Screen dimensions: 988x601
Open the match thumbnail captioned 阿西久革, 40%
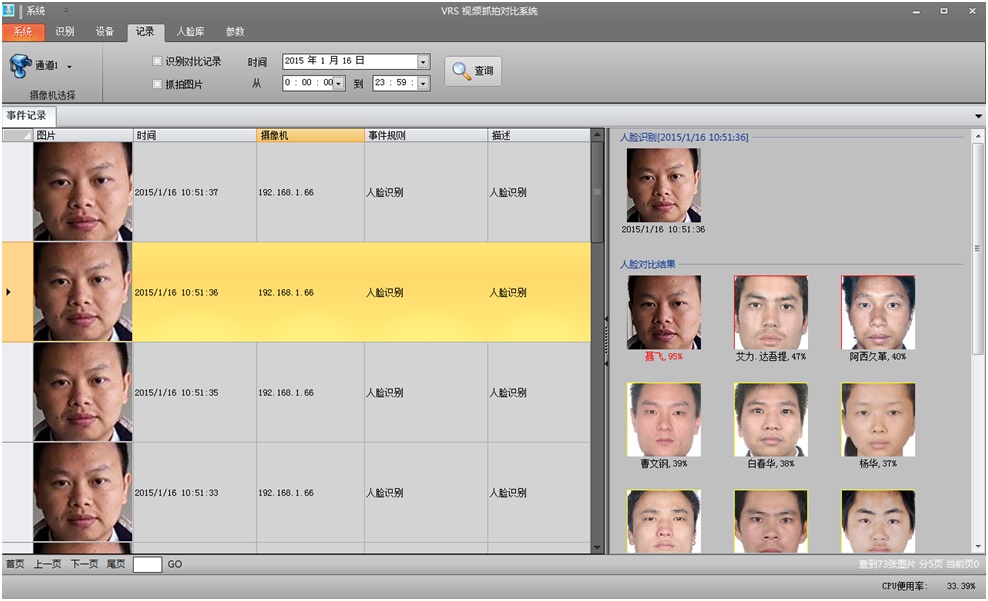(878, 312)
